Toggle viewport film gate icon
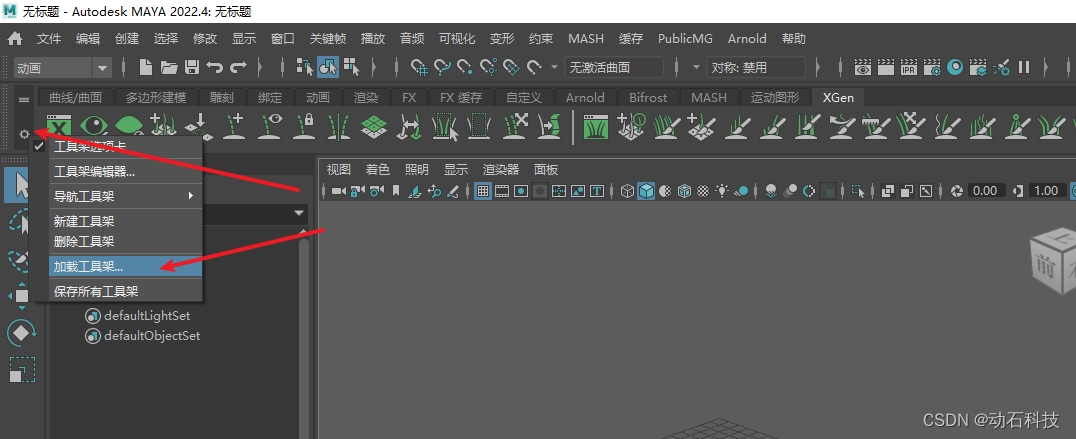The image size is (1076, 439). click(x=502, y=191)
